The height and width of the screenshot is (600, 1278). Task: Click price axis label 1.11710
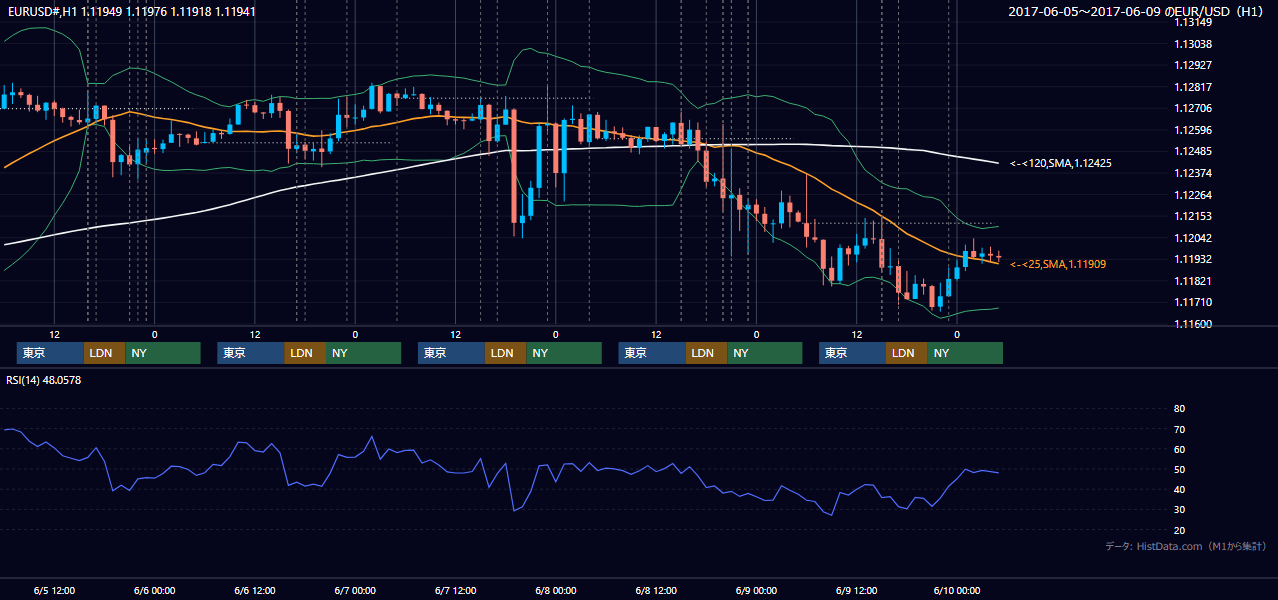(x=1193, y=302)
